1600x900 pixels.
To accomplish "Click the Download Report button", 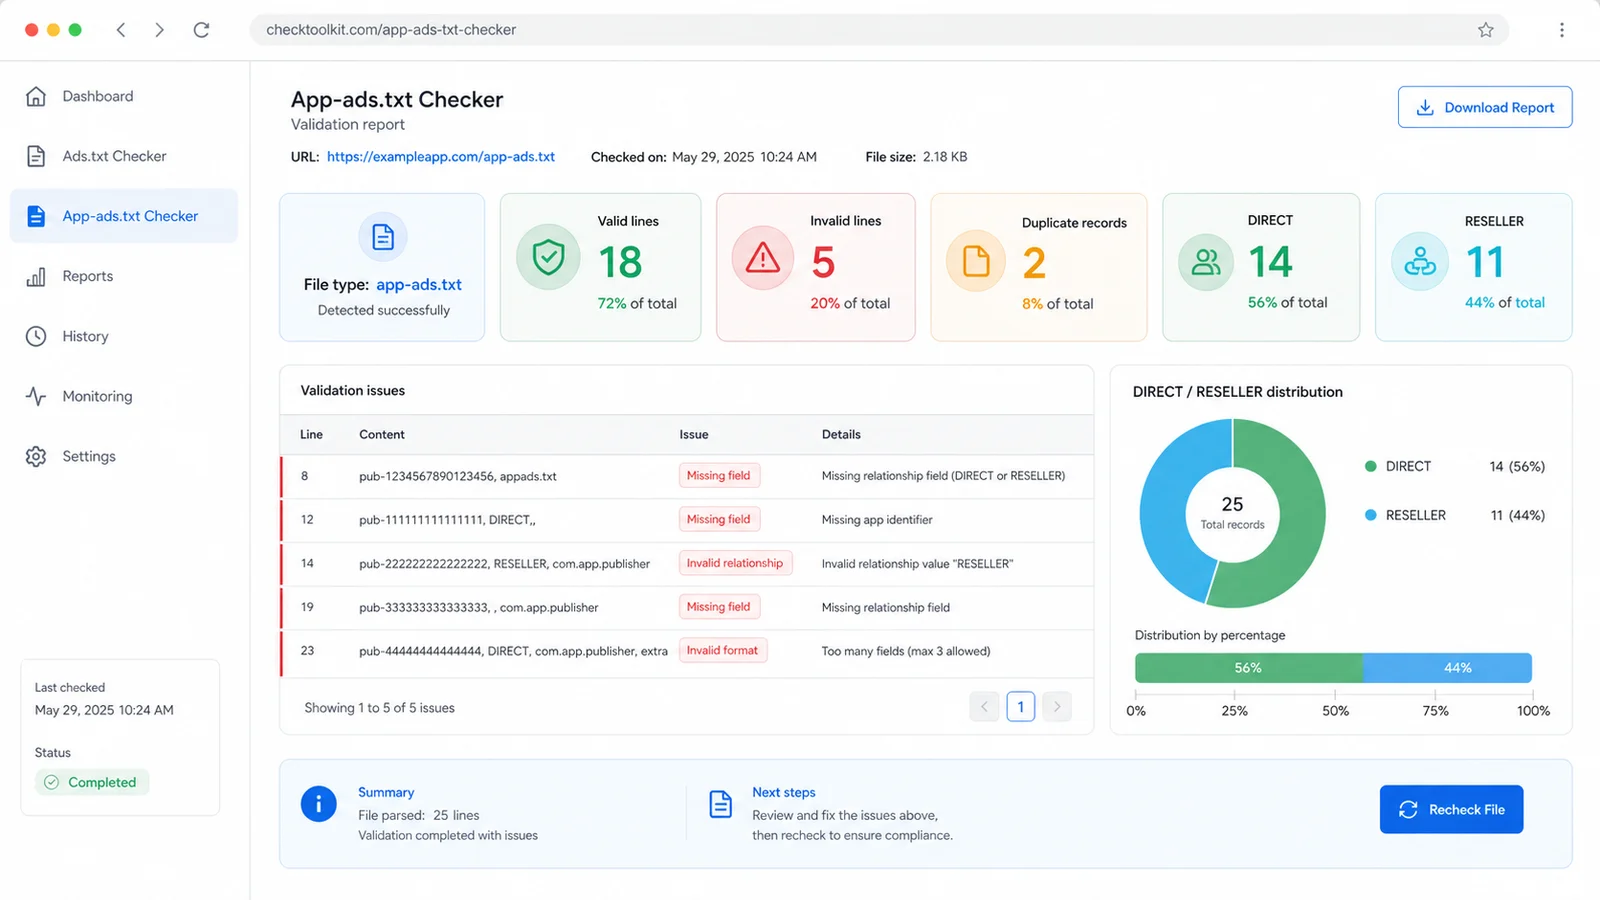I will pyautogui.click(x=1485, y=107).
